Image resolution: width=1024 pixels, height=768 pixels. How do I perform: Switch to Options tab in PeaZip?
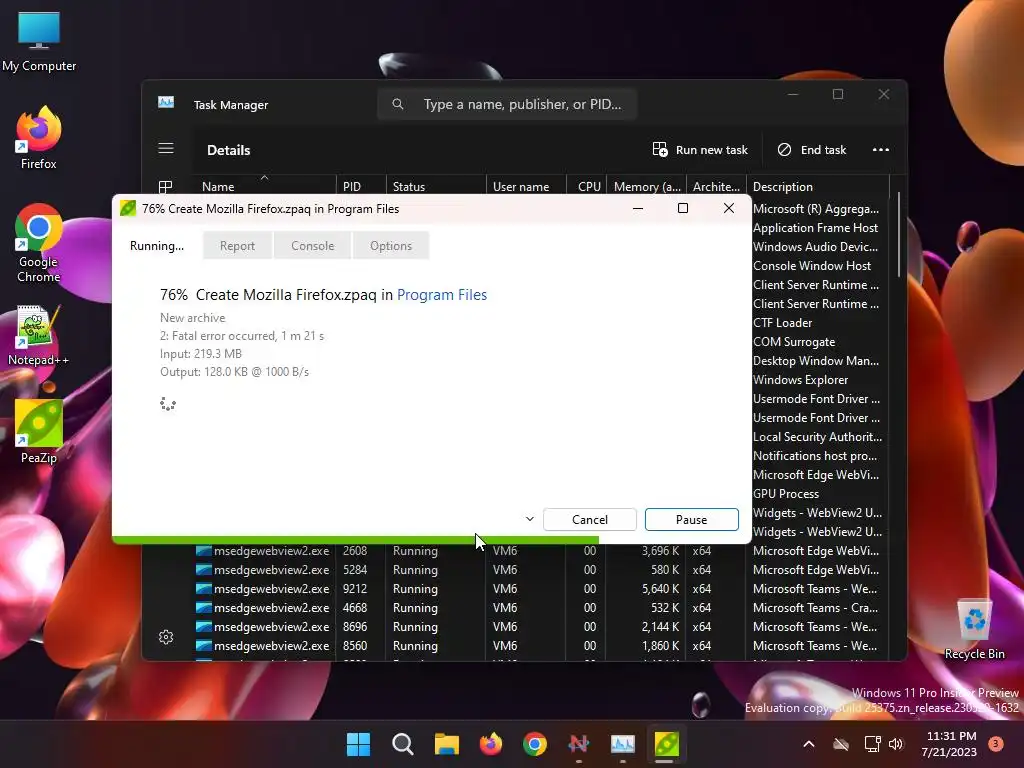click(391, 246)
